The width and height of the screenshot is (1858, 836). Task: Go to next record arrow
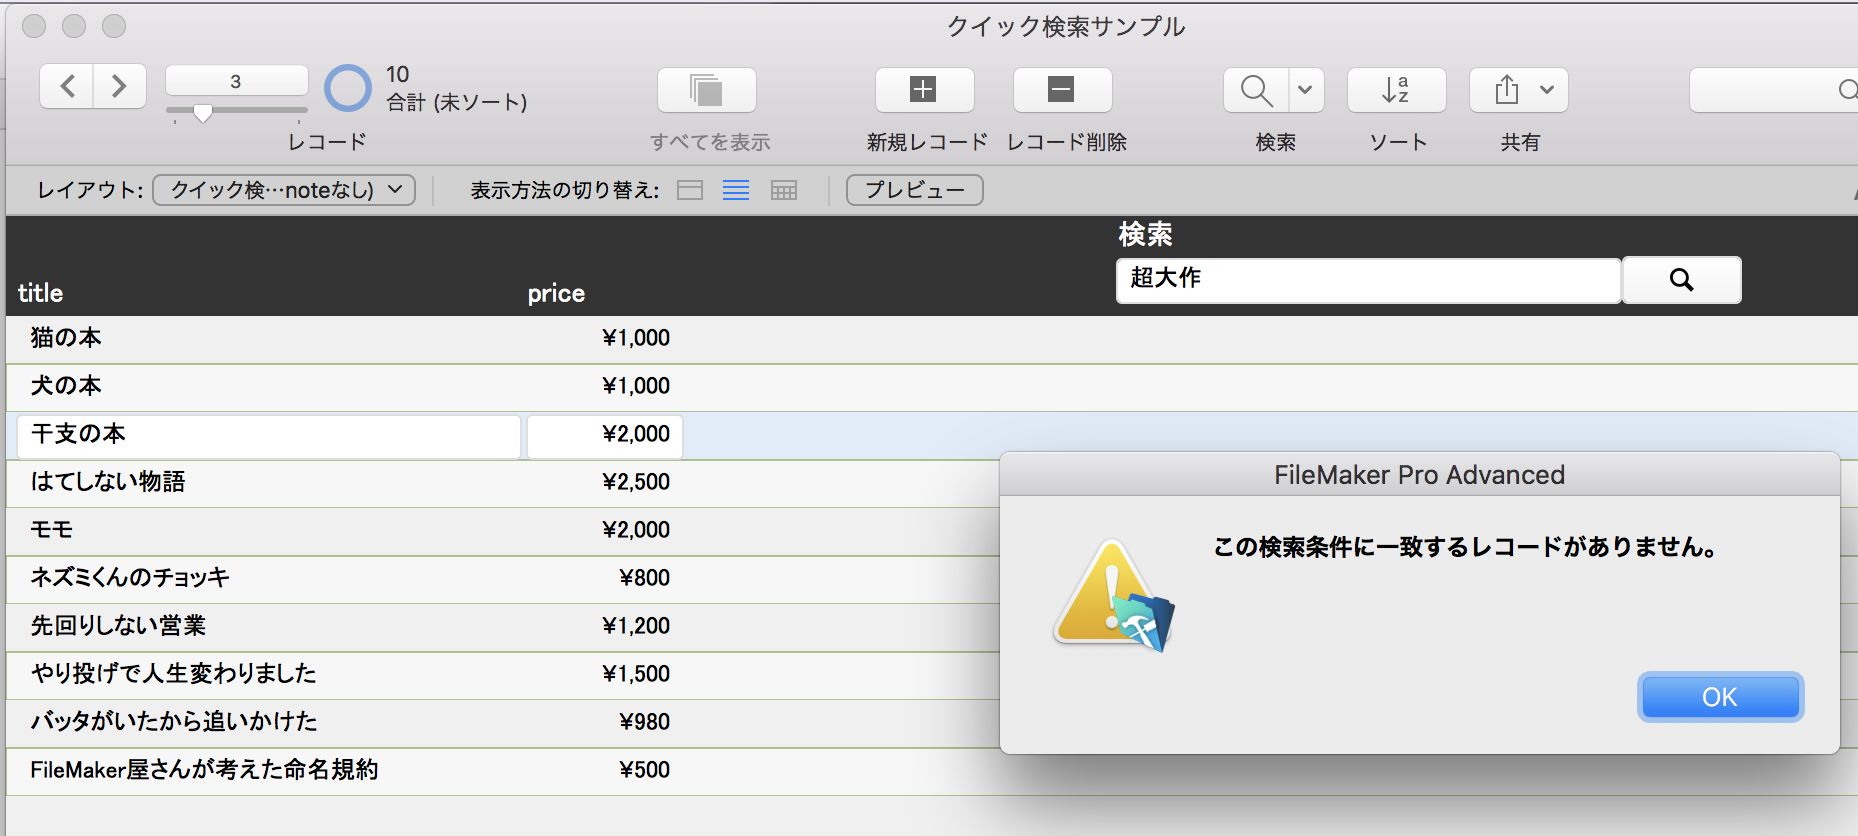pos(120,86)
